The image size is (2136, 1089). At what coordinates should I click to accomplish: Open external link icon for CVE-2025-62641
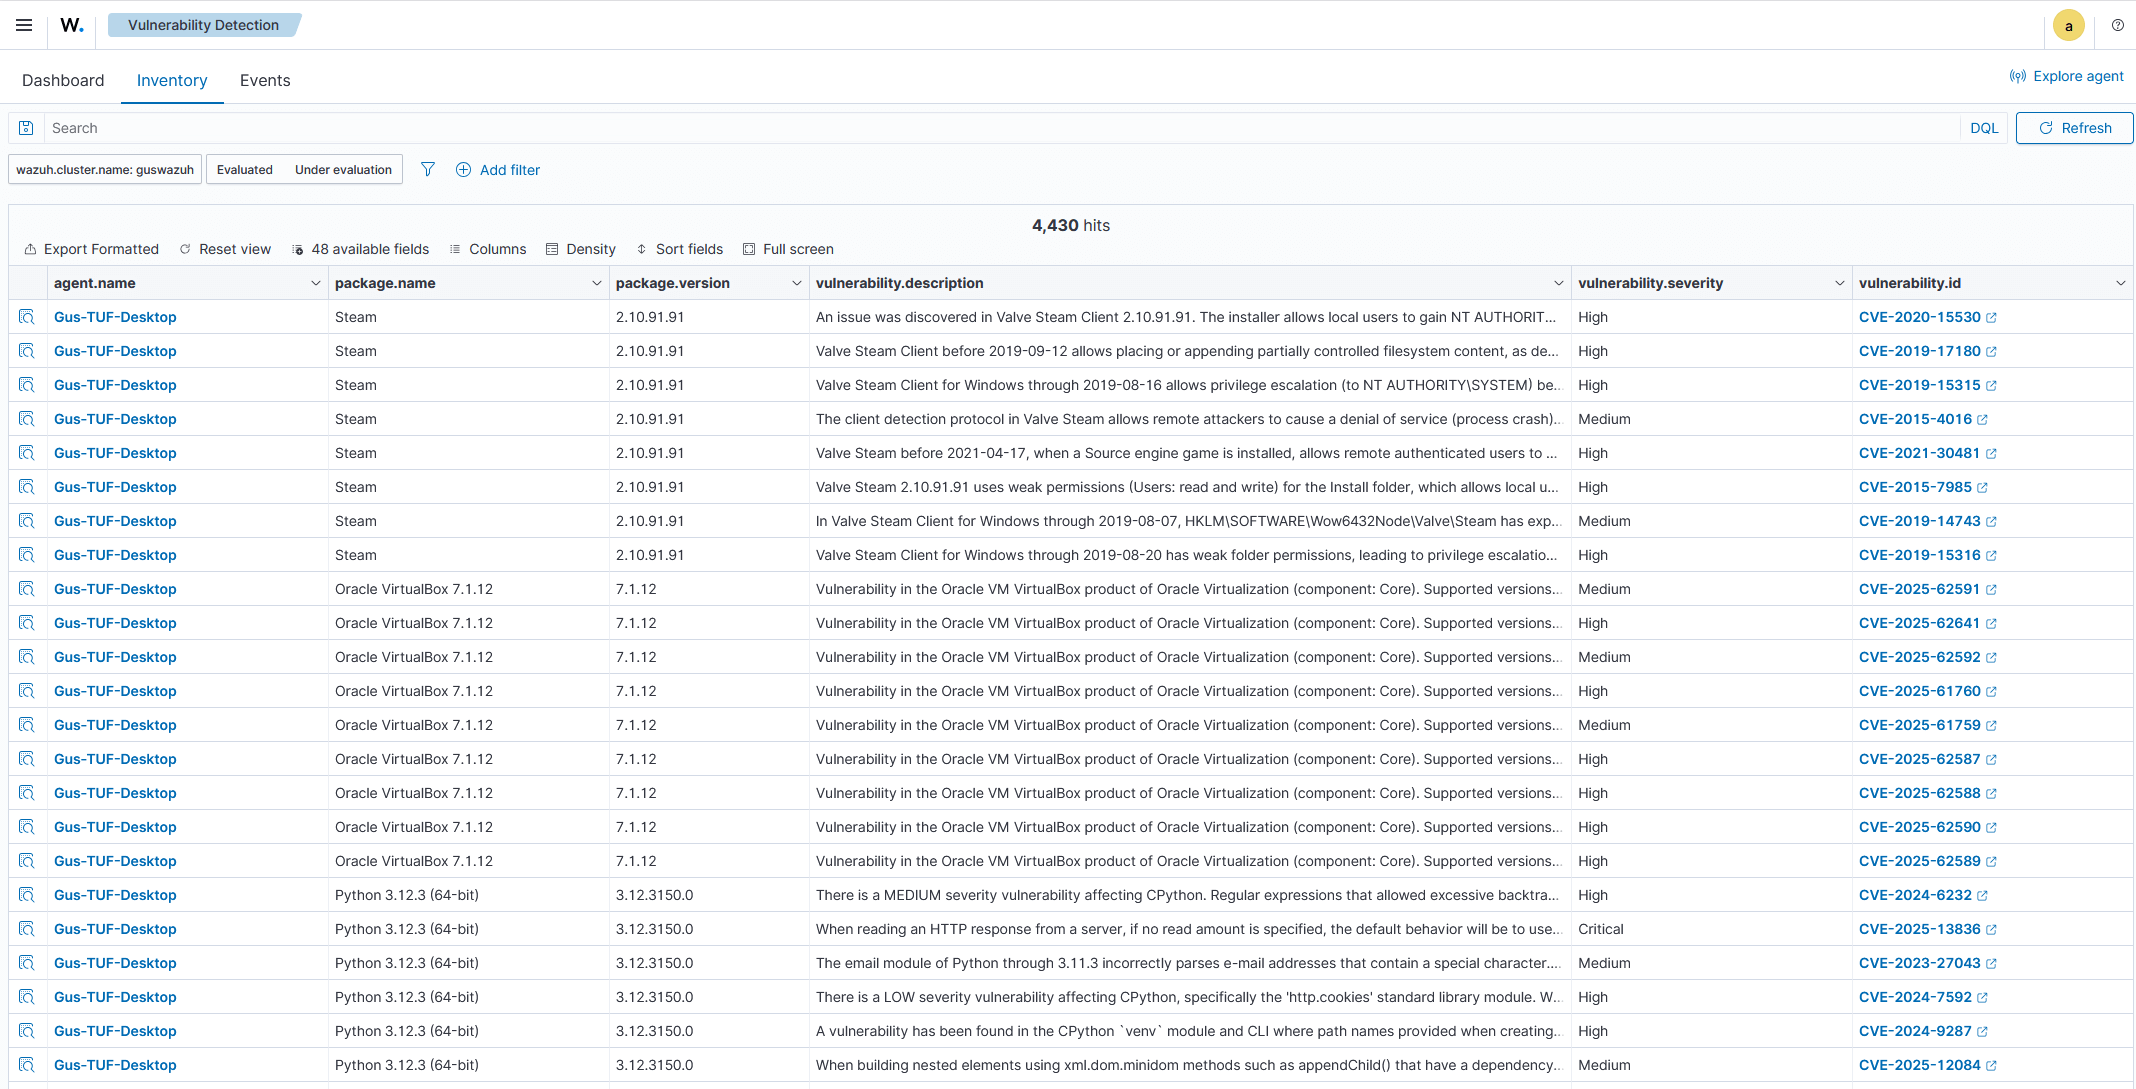(1991, 624)
